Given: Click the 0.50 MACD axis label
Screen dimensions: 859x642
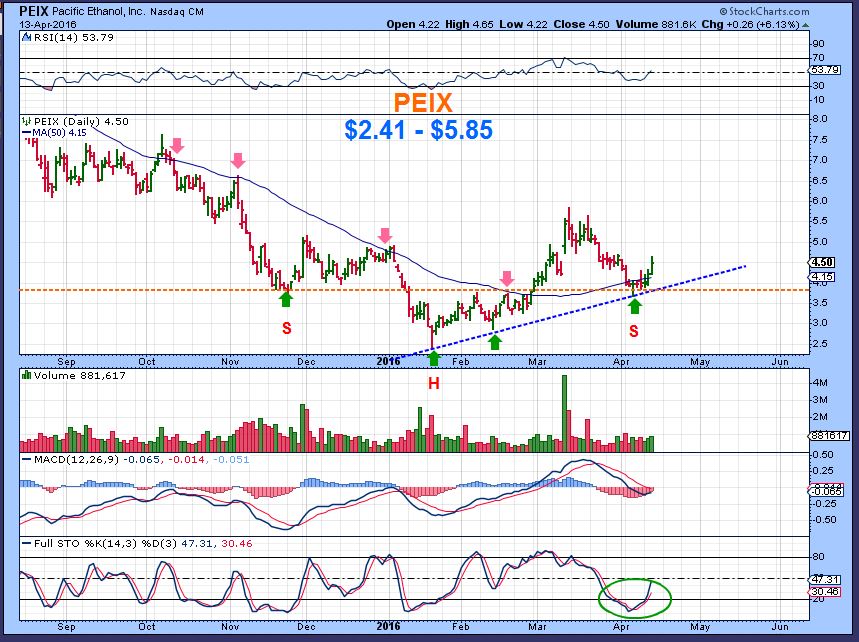Looking at the screenshot, I should [x=824, y=455].
